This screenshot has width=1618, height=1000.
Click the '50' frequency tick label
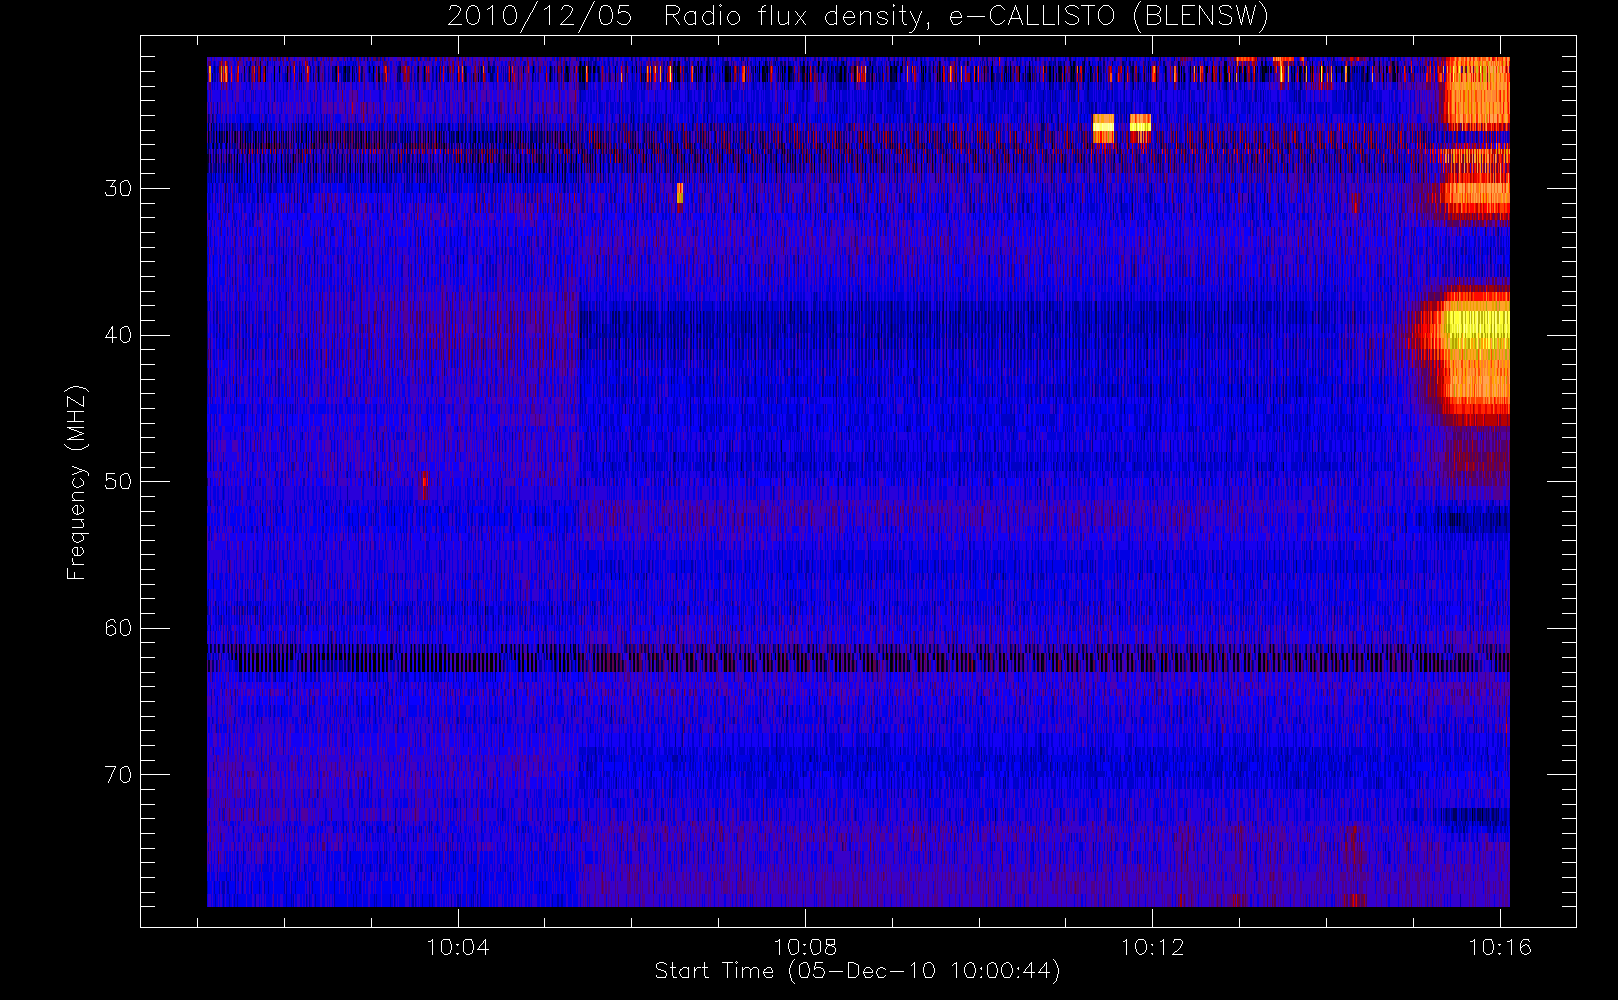coord(118,481)
